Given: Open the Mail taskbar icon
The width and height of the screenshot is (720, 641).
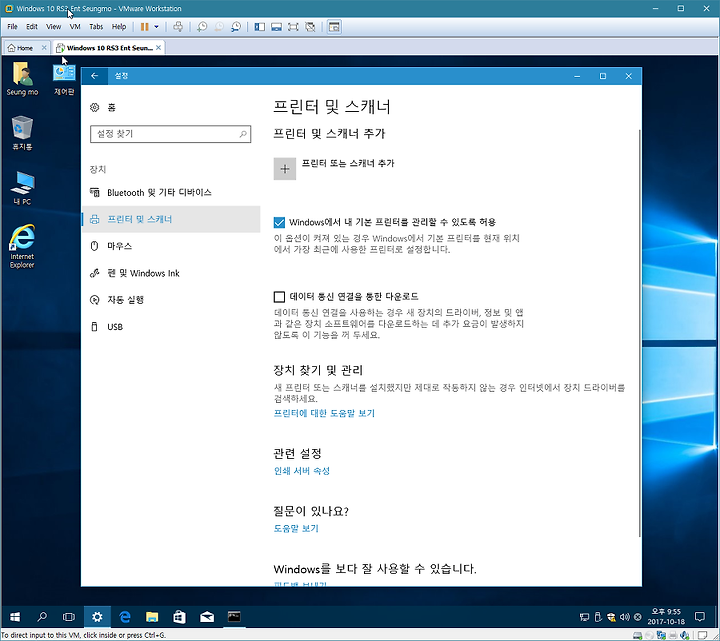Looking at the screenshot, I should 207,617.
